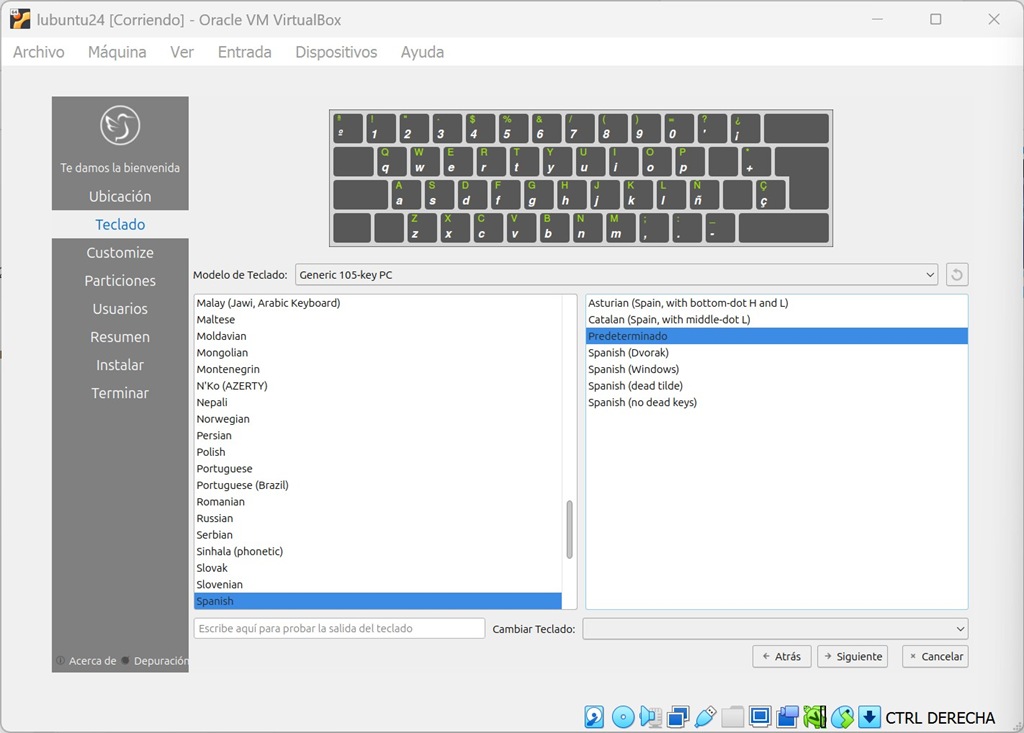Open the Dispositivos menu
Screen dimensions: 1024x733
pyautogui.click(x=336, y=52)
